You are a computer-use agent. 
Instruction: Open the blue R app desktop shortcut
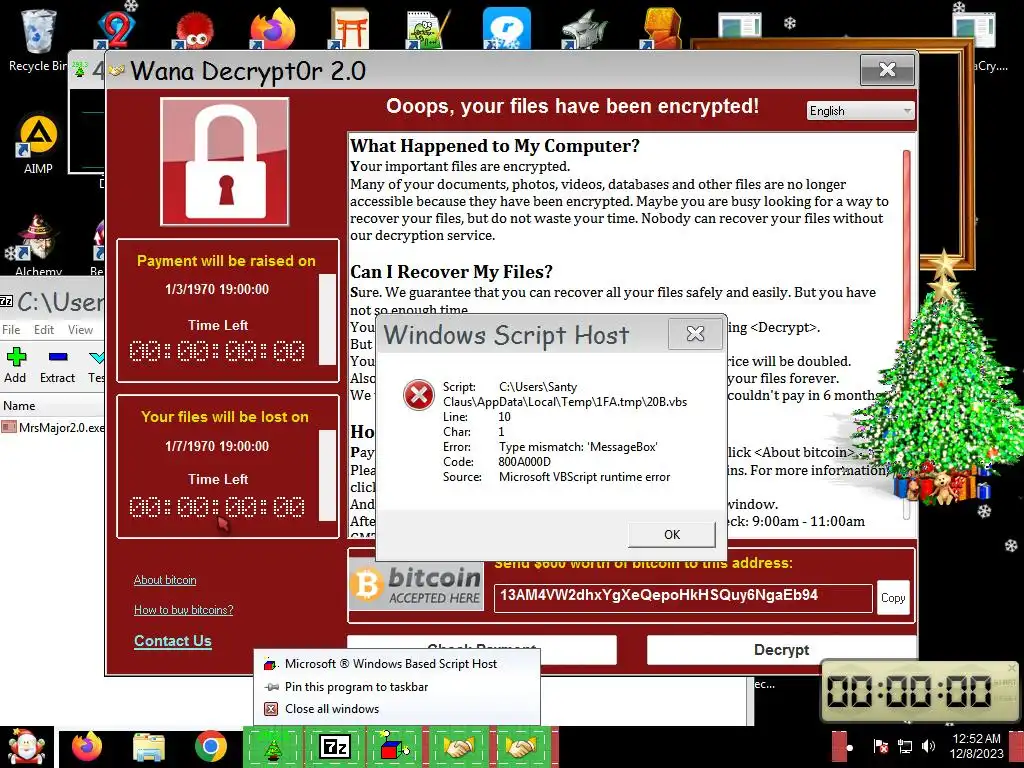click(507, 29)
